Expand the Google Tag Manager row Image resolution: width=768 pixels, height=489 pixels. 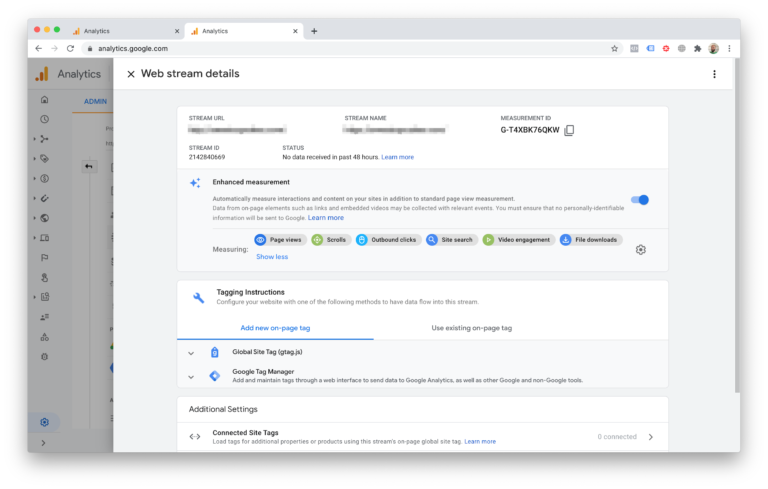[x=191, y=377]
